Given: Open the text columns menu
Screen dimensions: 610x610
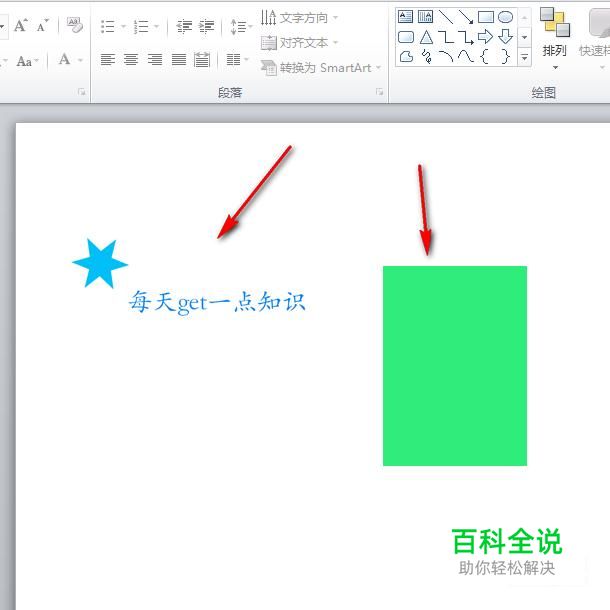Looking at the screenshot, I should coord(237,60).
